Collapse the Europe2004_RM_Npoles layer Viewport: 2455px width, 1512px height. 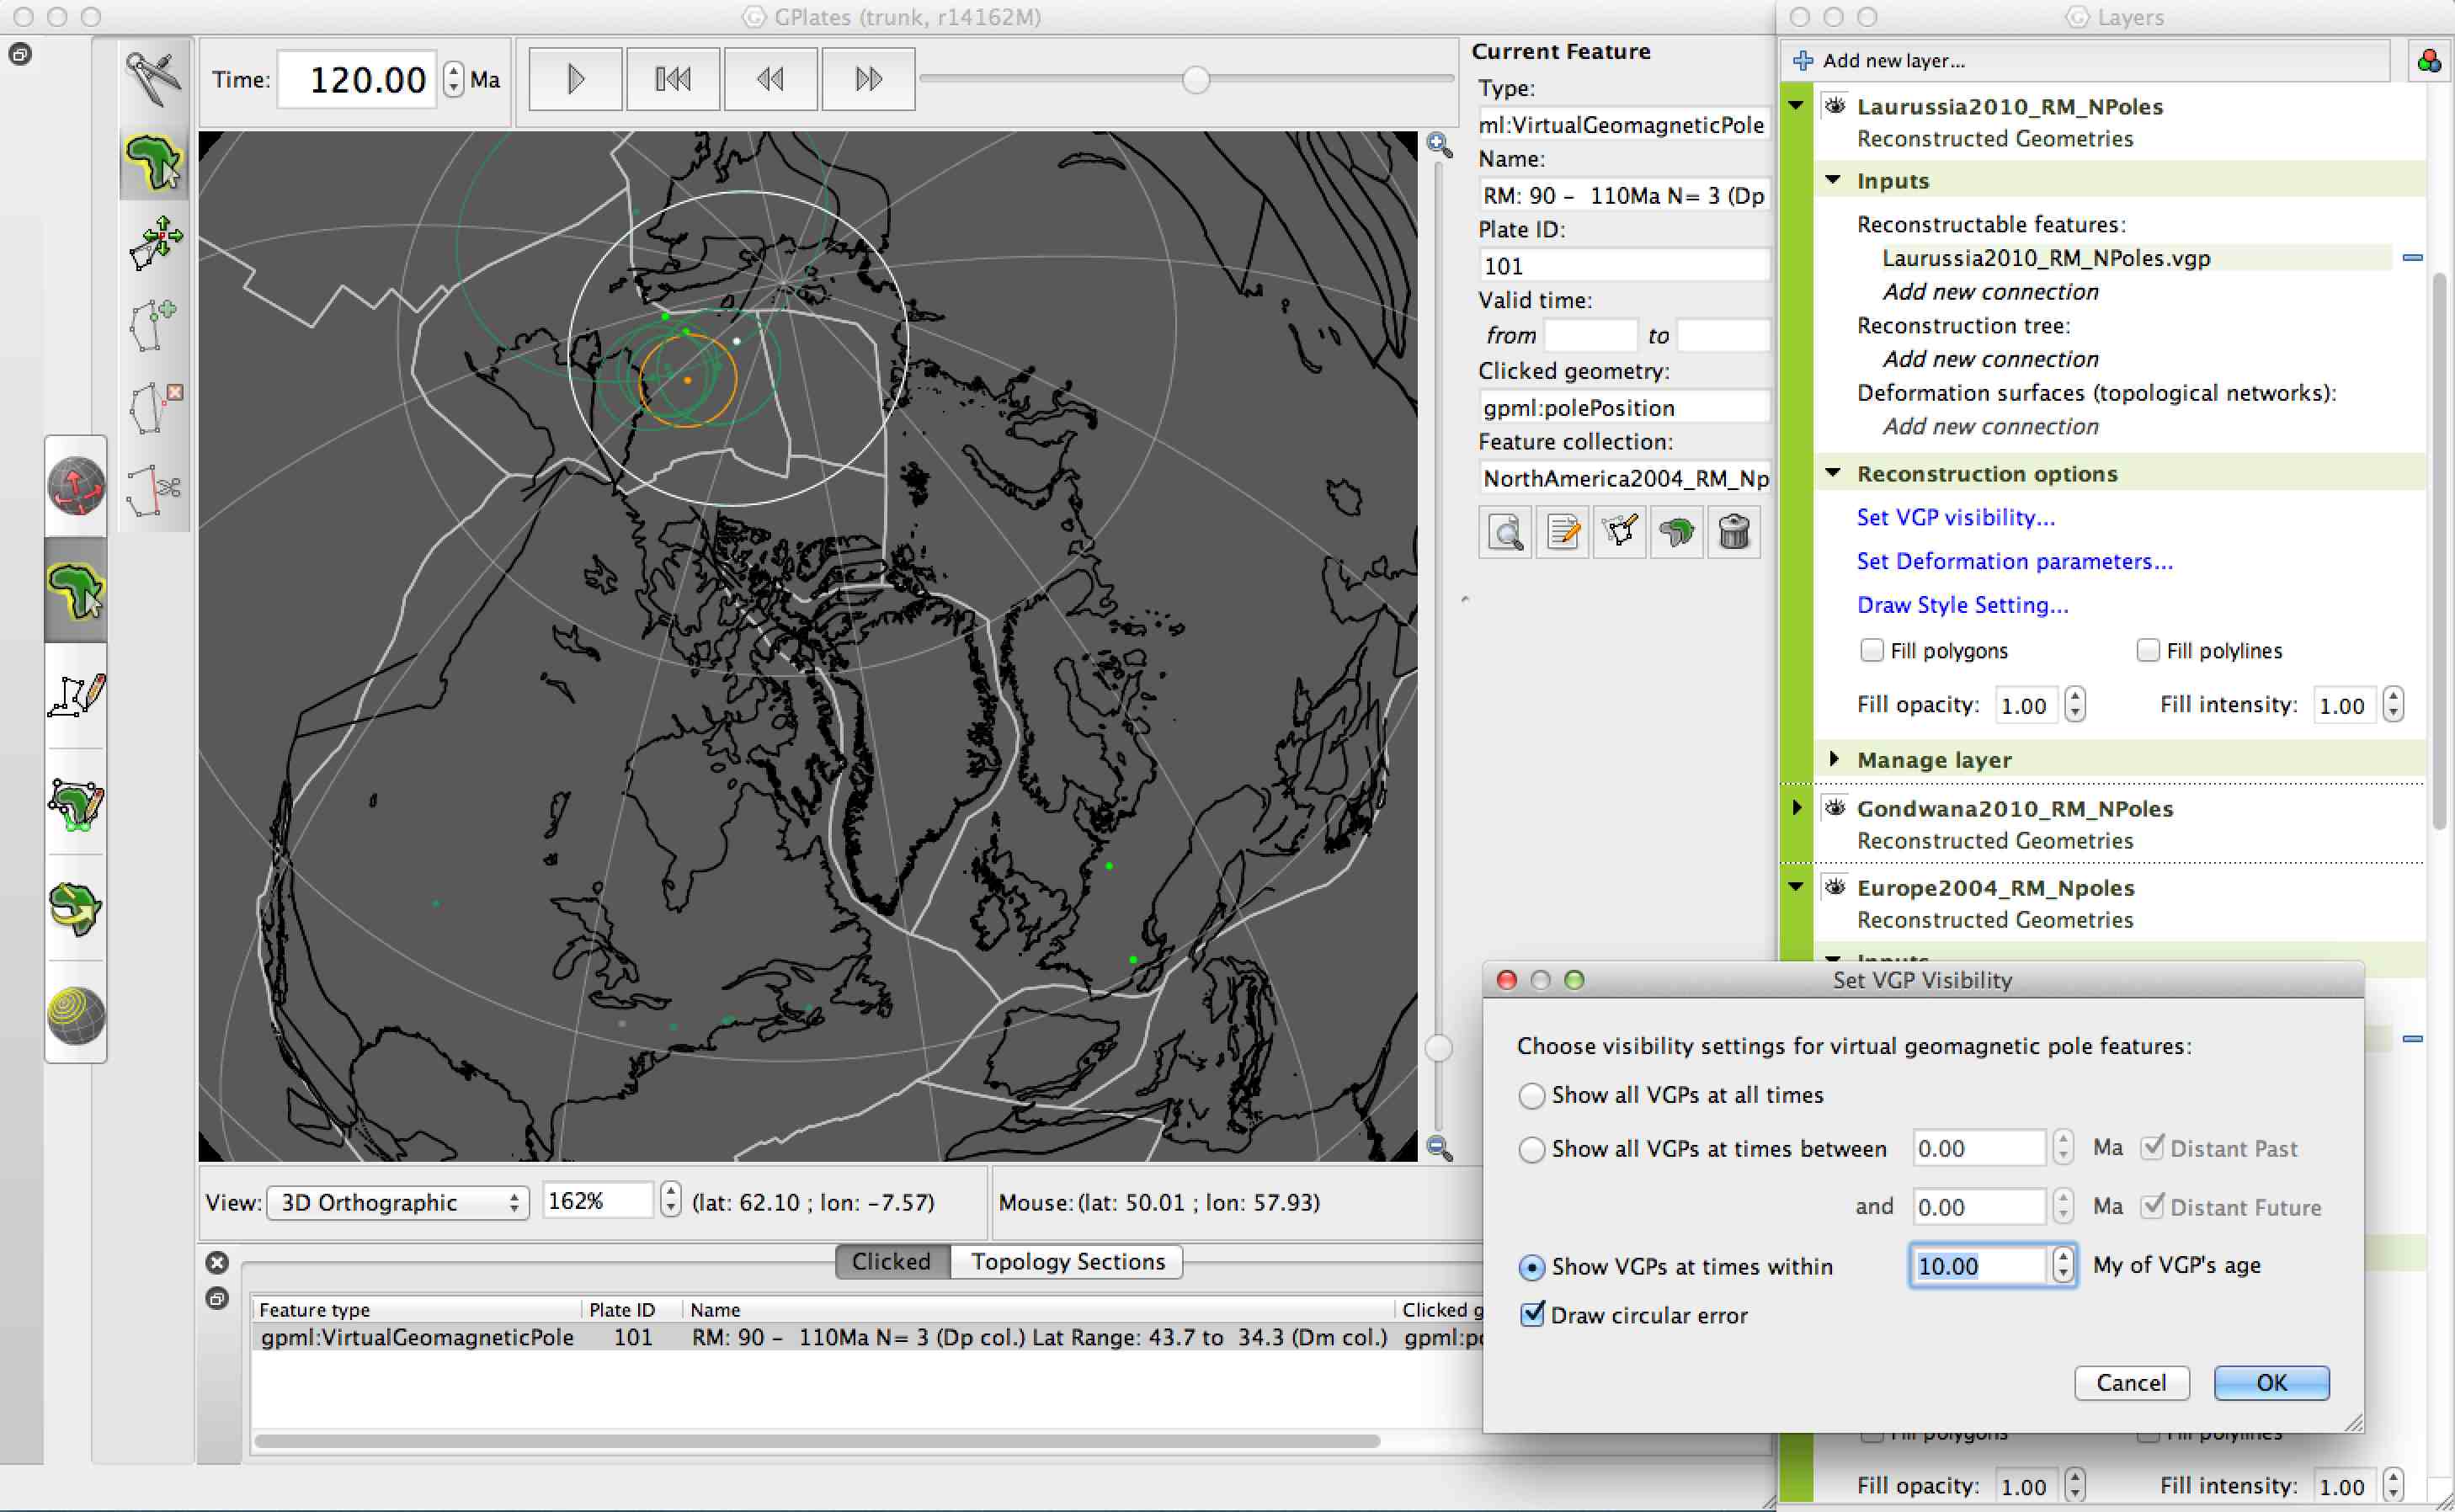pos(1796,887)
